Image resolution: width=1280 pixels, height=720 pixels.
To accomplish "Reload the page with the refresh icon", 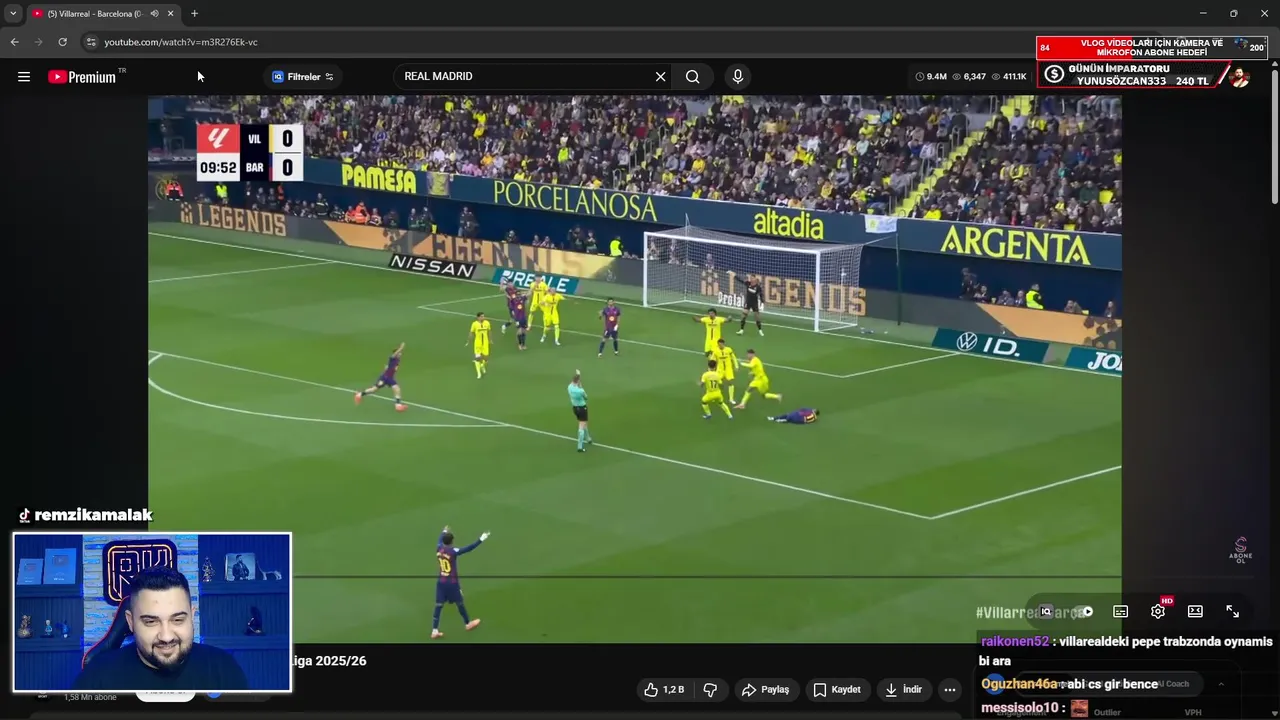I will pyautogui.click(x=62, y=42).
